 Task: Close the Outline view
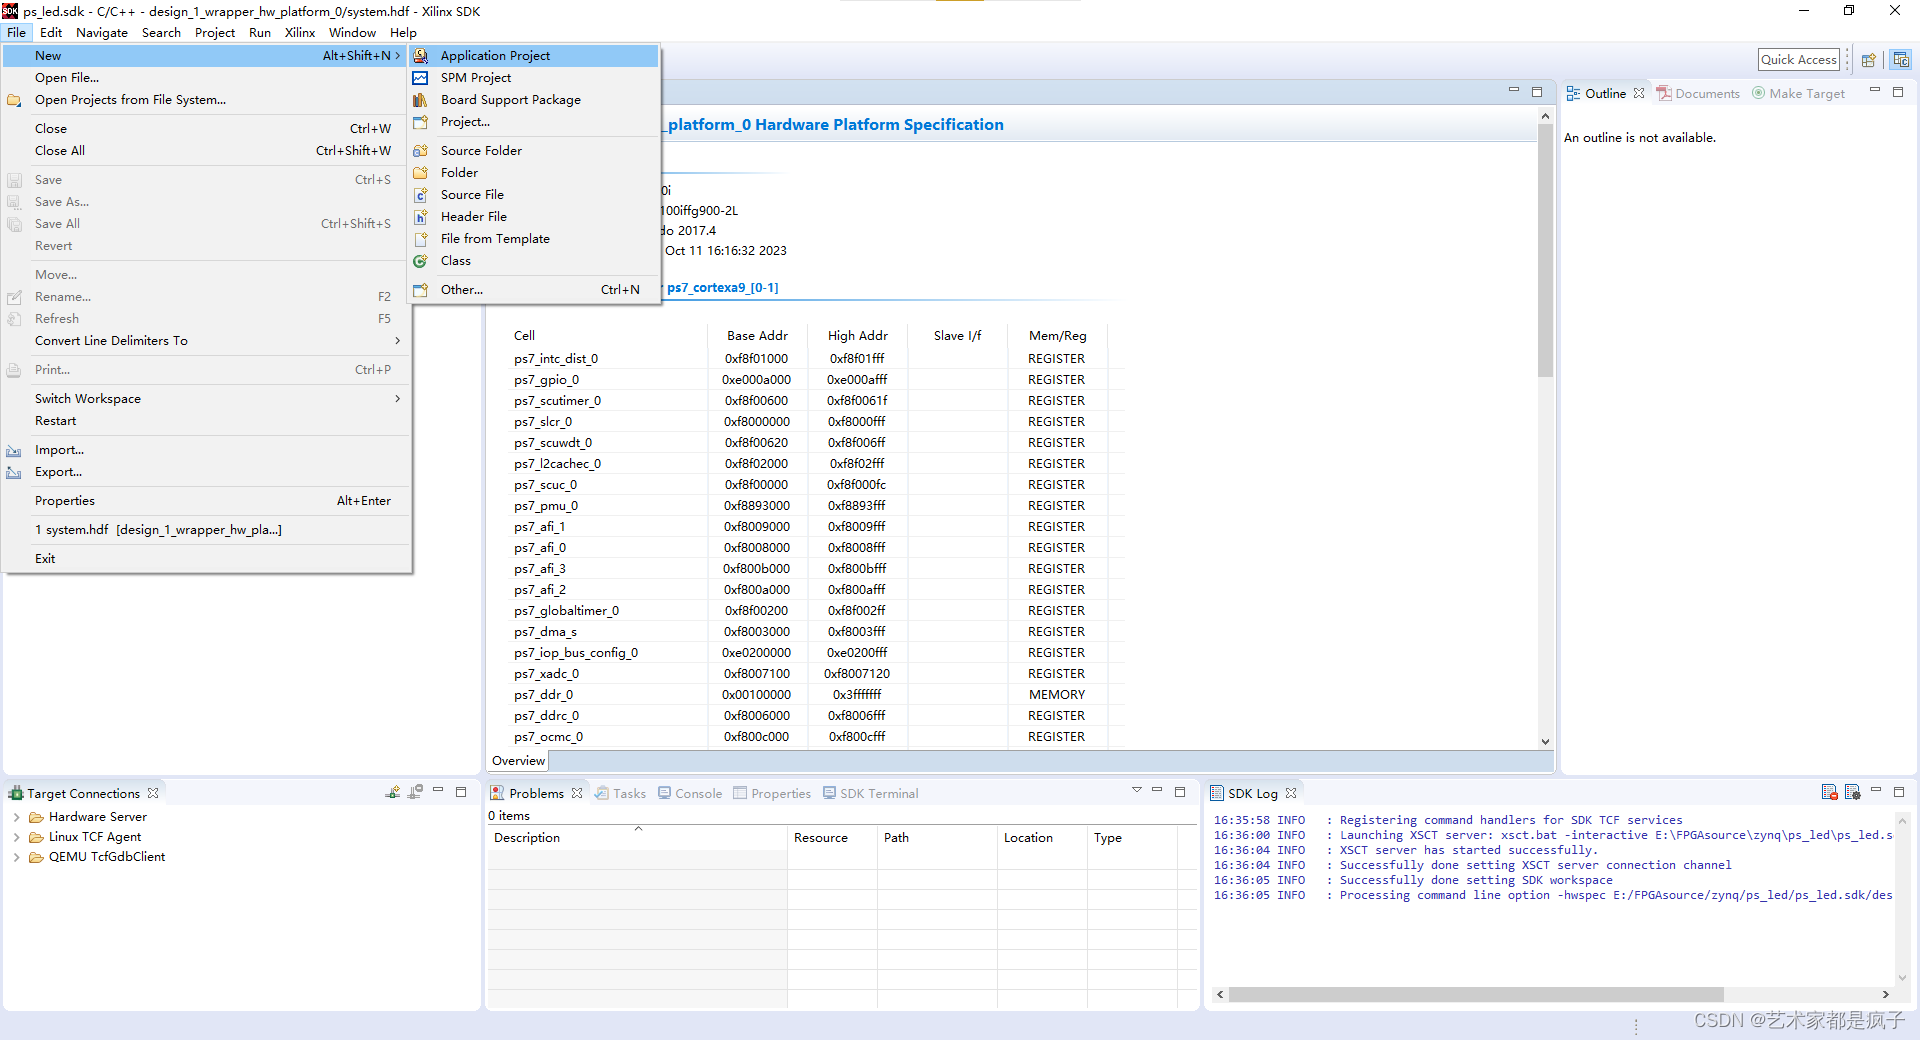1639,93
